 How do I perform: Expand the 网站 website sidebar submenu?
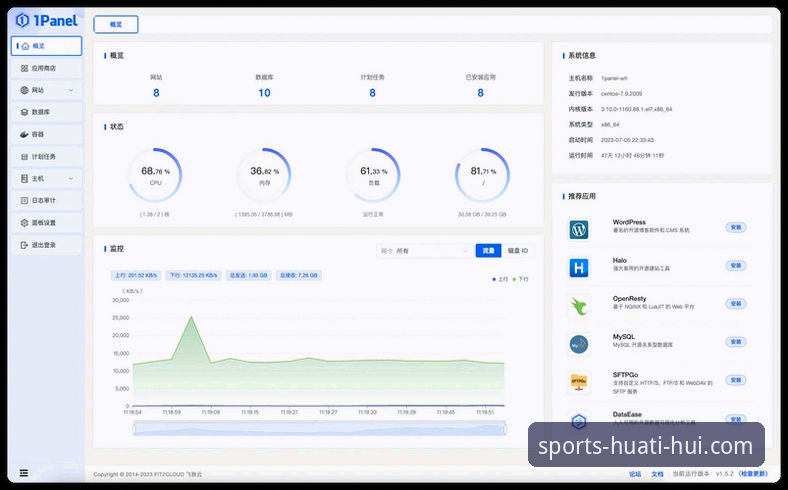point(45,90)
